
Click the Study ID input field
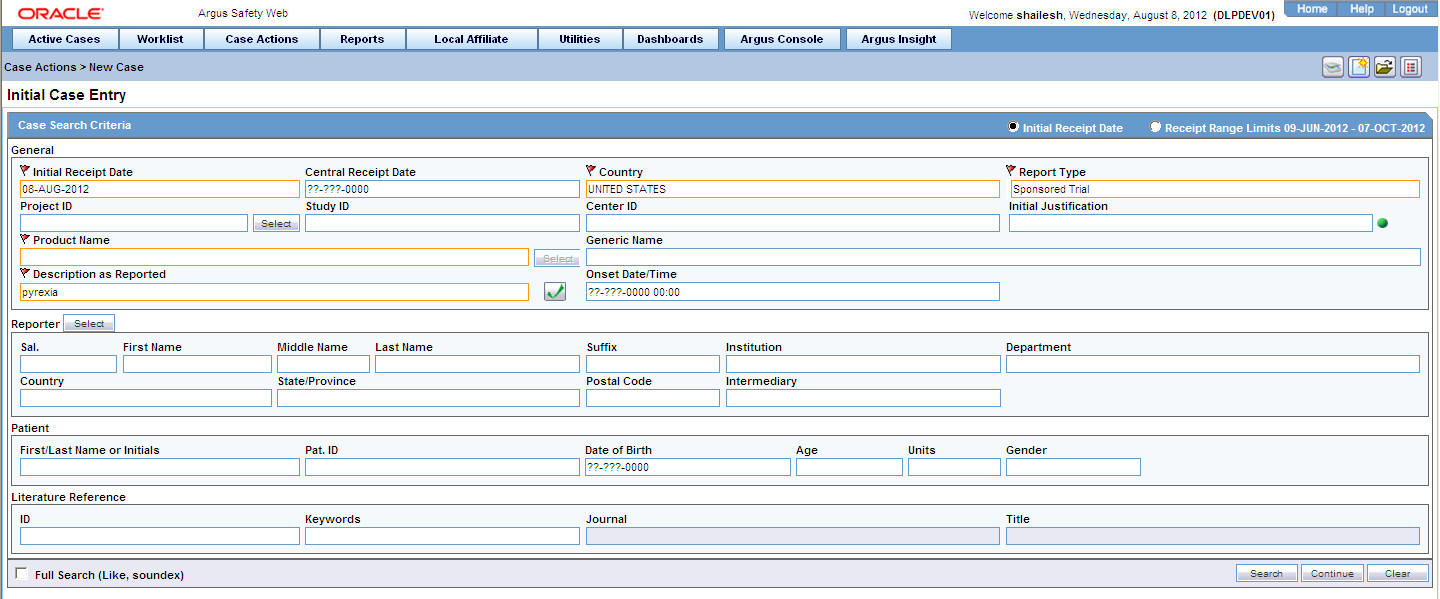click(x=442, y=223)
